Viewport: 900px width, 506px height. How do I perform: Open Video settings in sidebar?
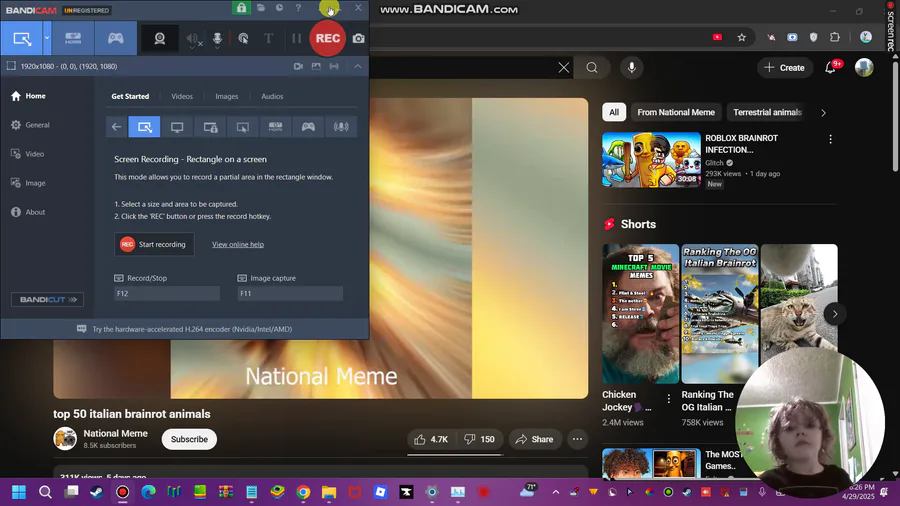(x=28, y=154)
